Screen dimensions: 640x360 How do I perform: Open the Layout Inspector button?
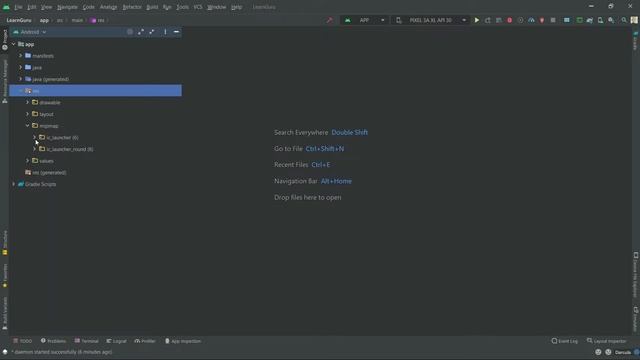pos(607,341)
